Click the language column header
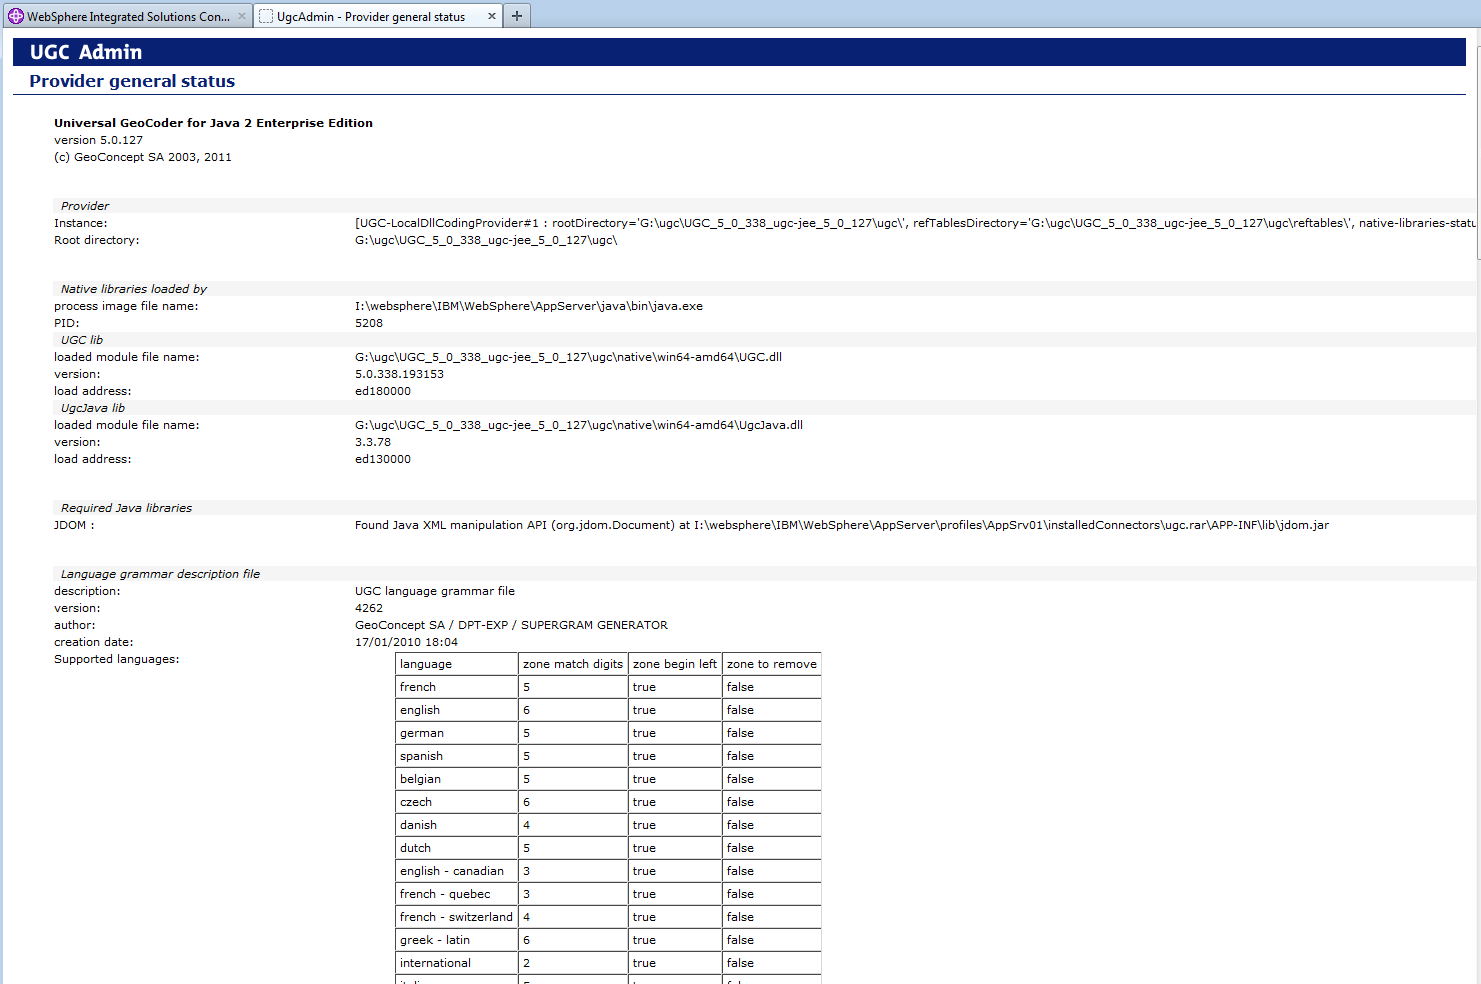1481x984 pixels. pyautogui.click(x=456, y=664)
